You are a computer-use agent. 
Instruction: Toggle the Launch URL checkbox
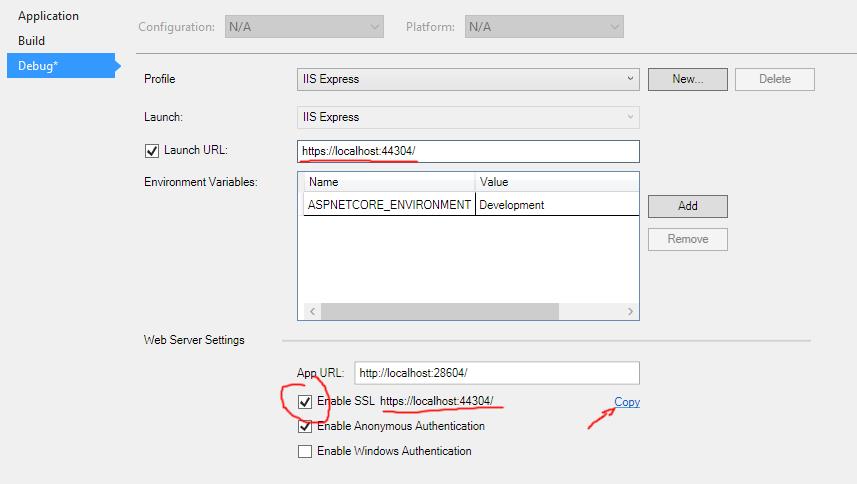click(x=152, y=151)
